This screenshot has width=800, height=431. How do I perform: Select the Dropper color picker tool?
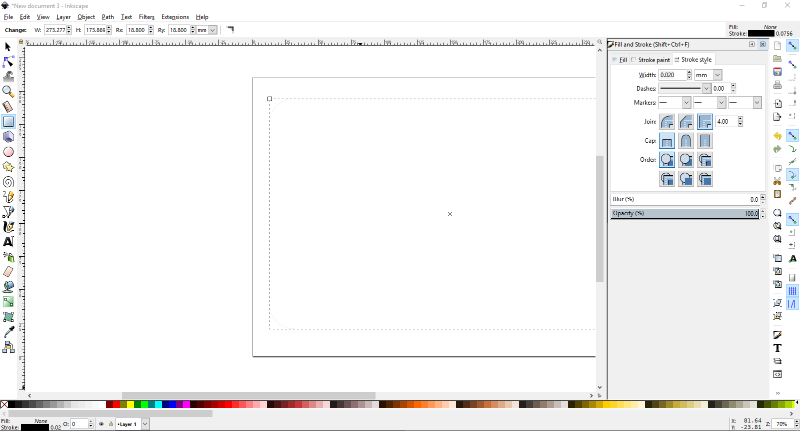tap(8, 332)
